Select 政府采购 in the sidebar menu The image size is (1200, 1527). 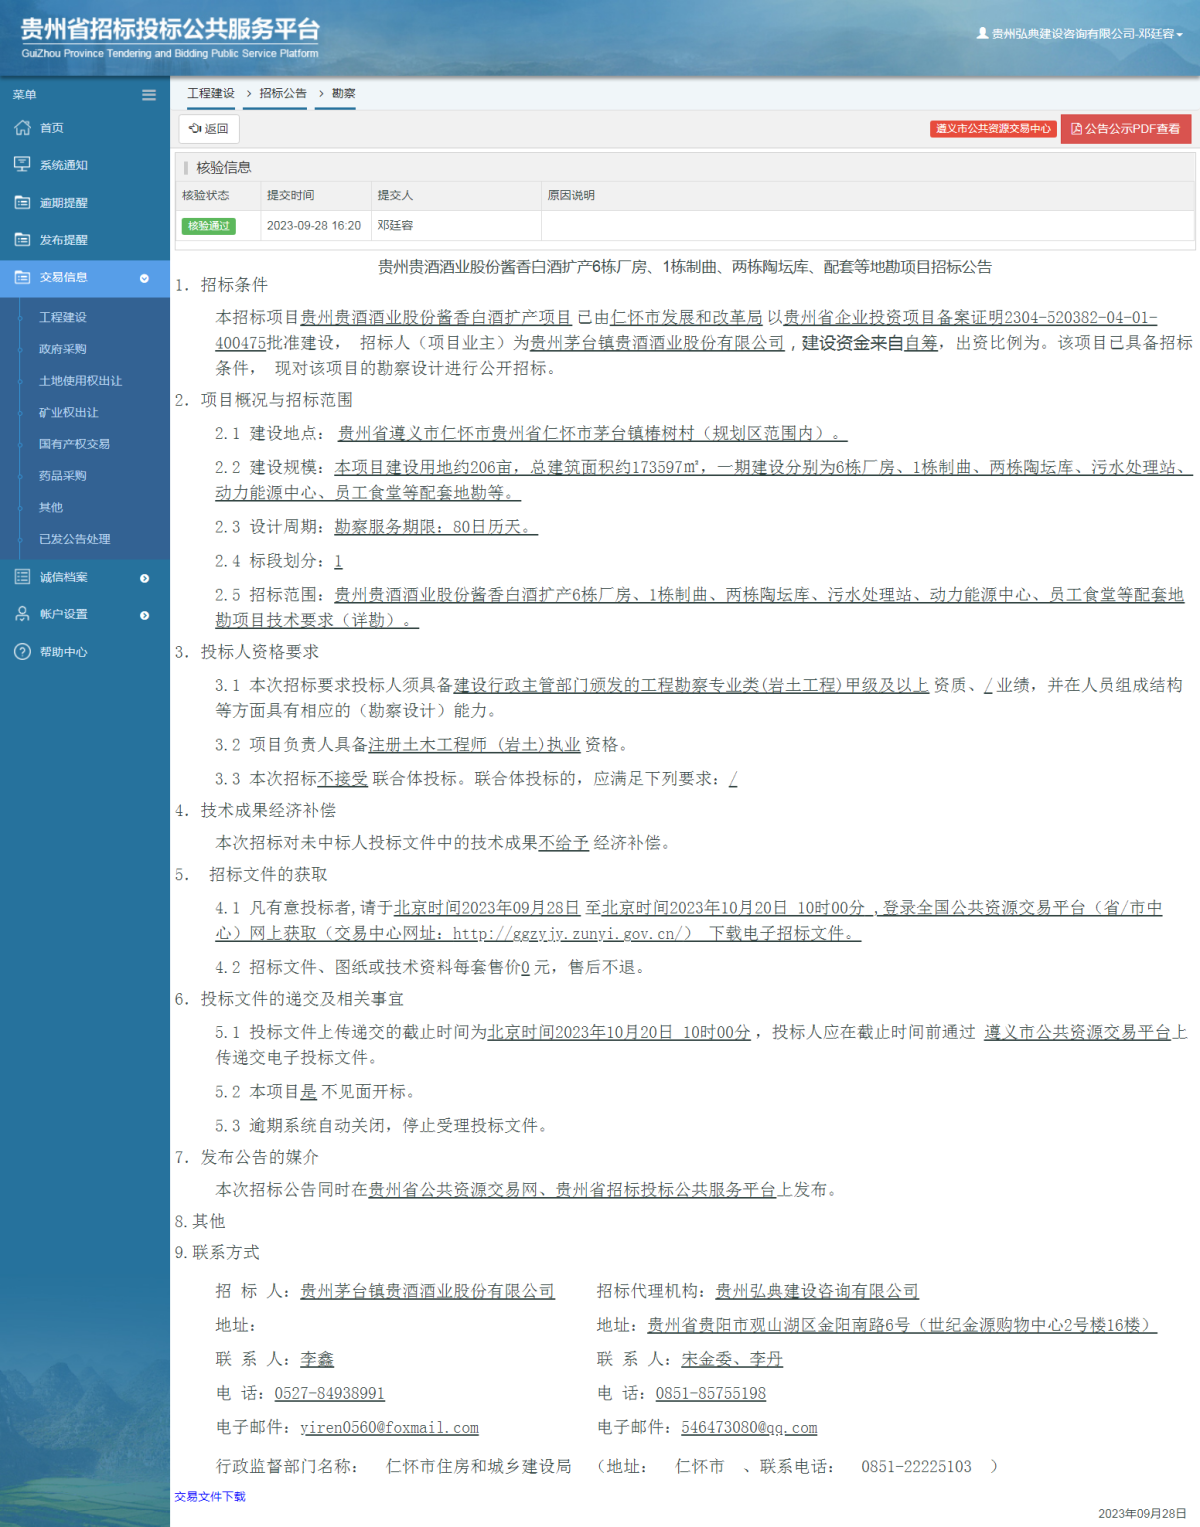(62, 349)
